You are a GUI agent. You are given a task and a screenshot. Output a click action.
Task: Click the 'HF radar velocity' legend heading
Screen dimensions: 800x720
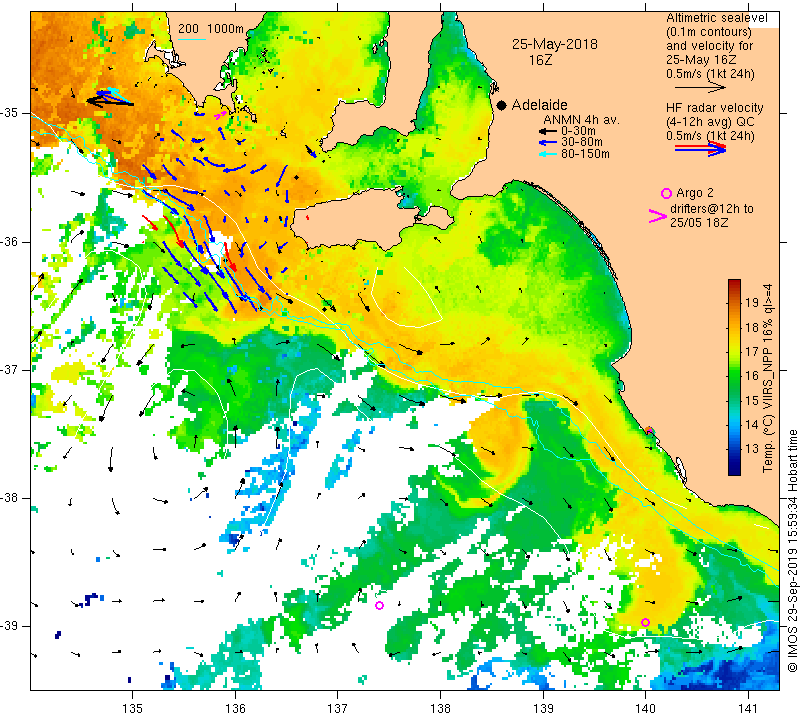click(x=714, y=108)
